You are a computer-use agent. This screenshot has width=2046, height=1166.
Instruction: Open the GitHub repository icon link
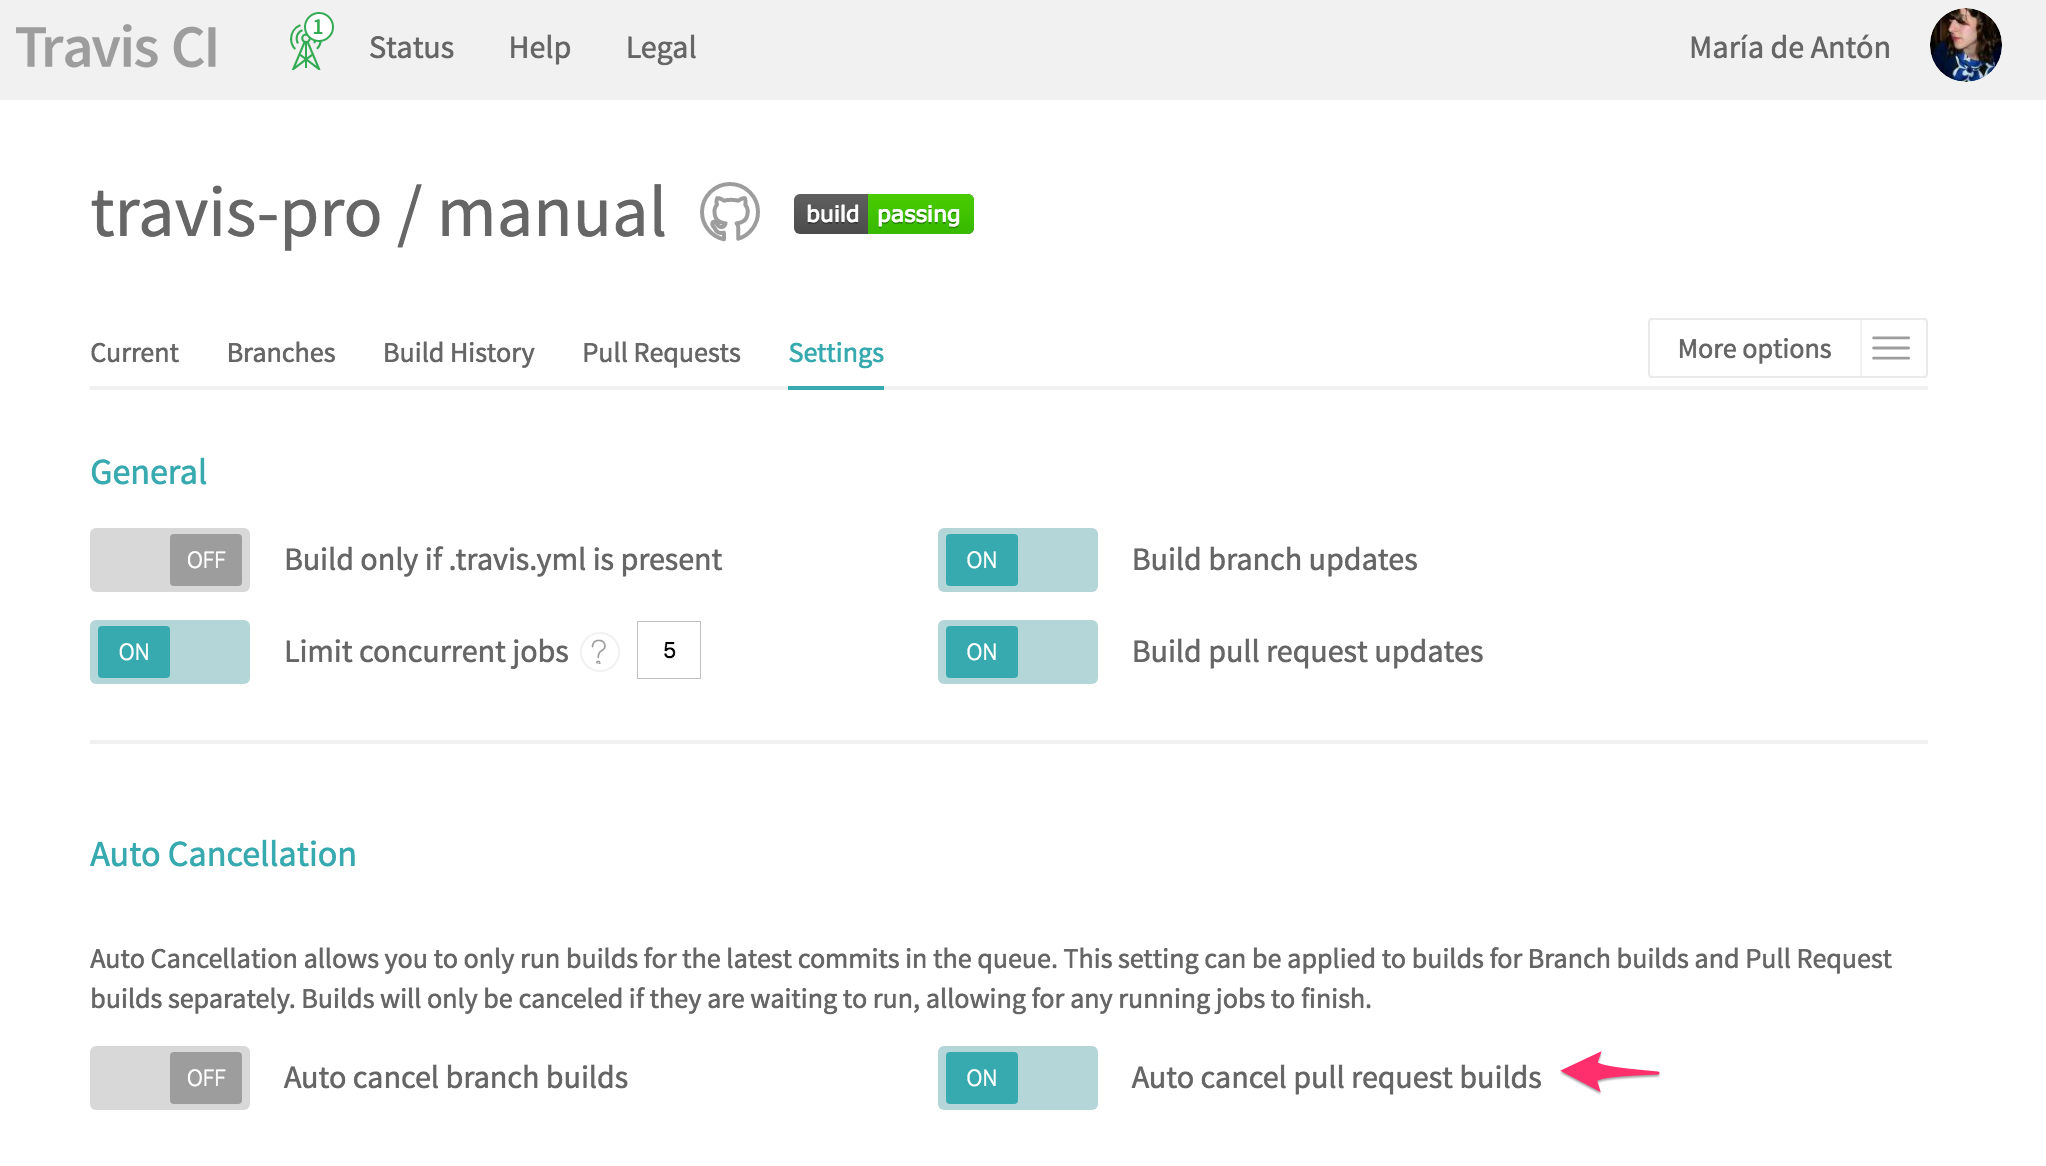coord(730,212)
